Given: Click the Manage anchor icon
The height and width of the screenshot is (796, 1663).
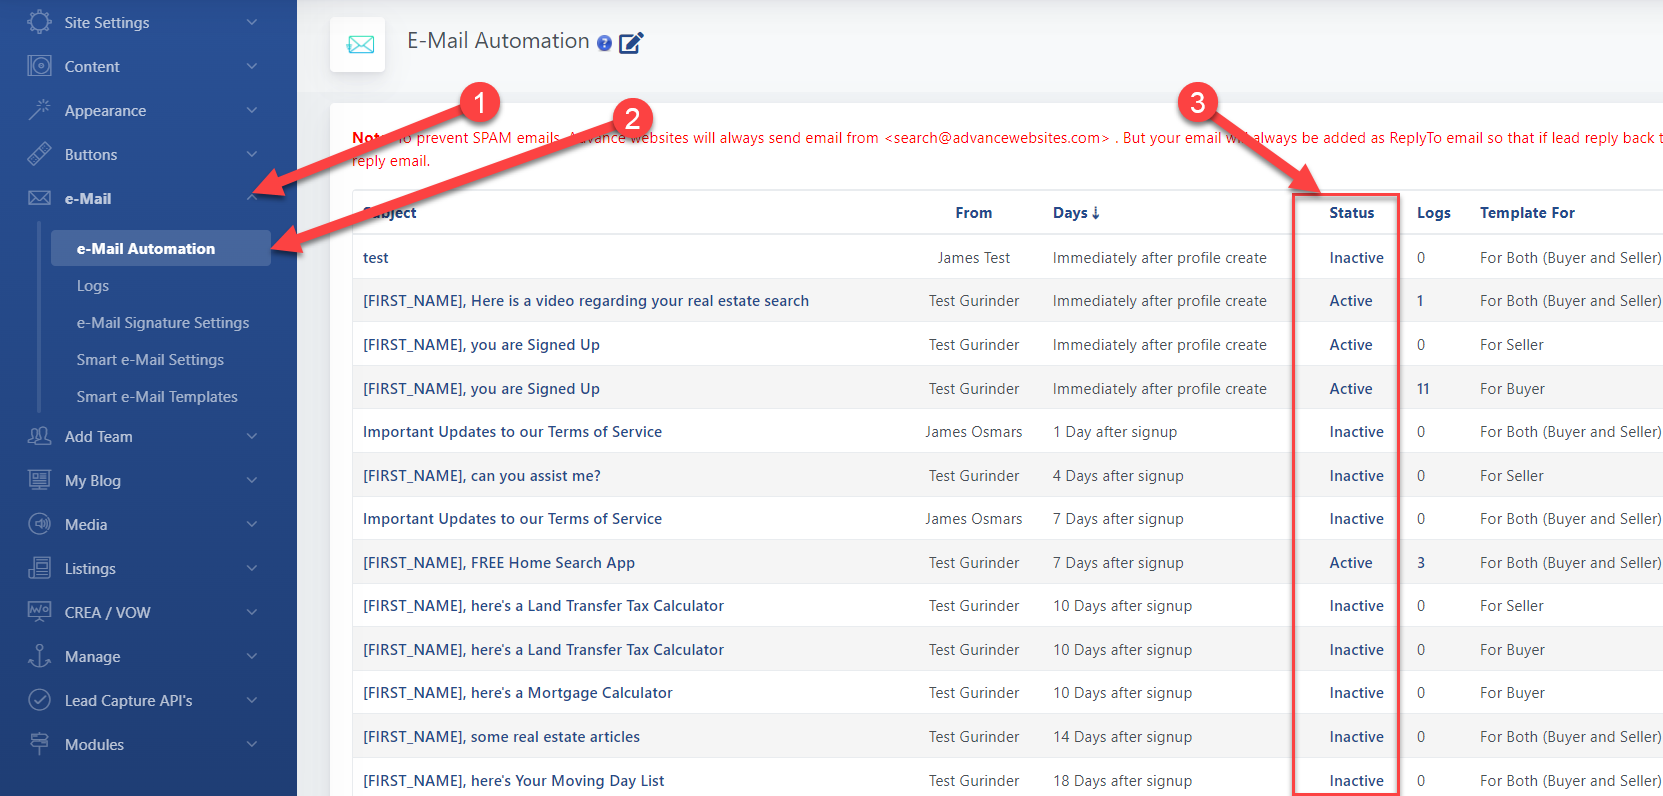Looking at the screenshot, I should [x=39, y=656].
